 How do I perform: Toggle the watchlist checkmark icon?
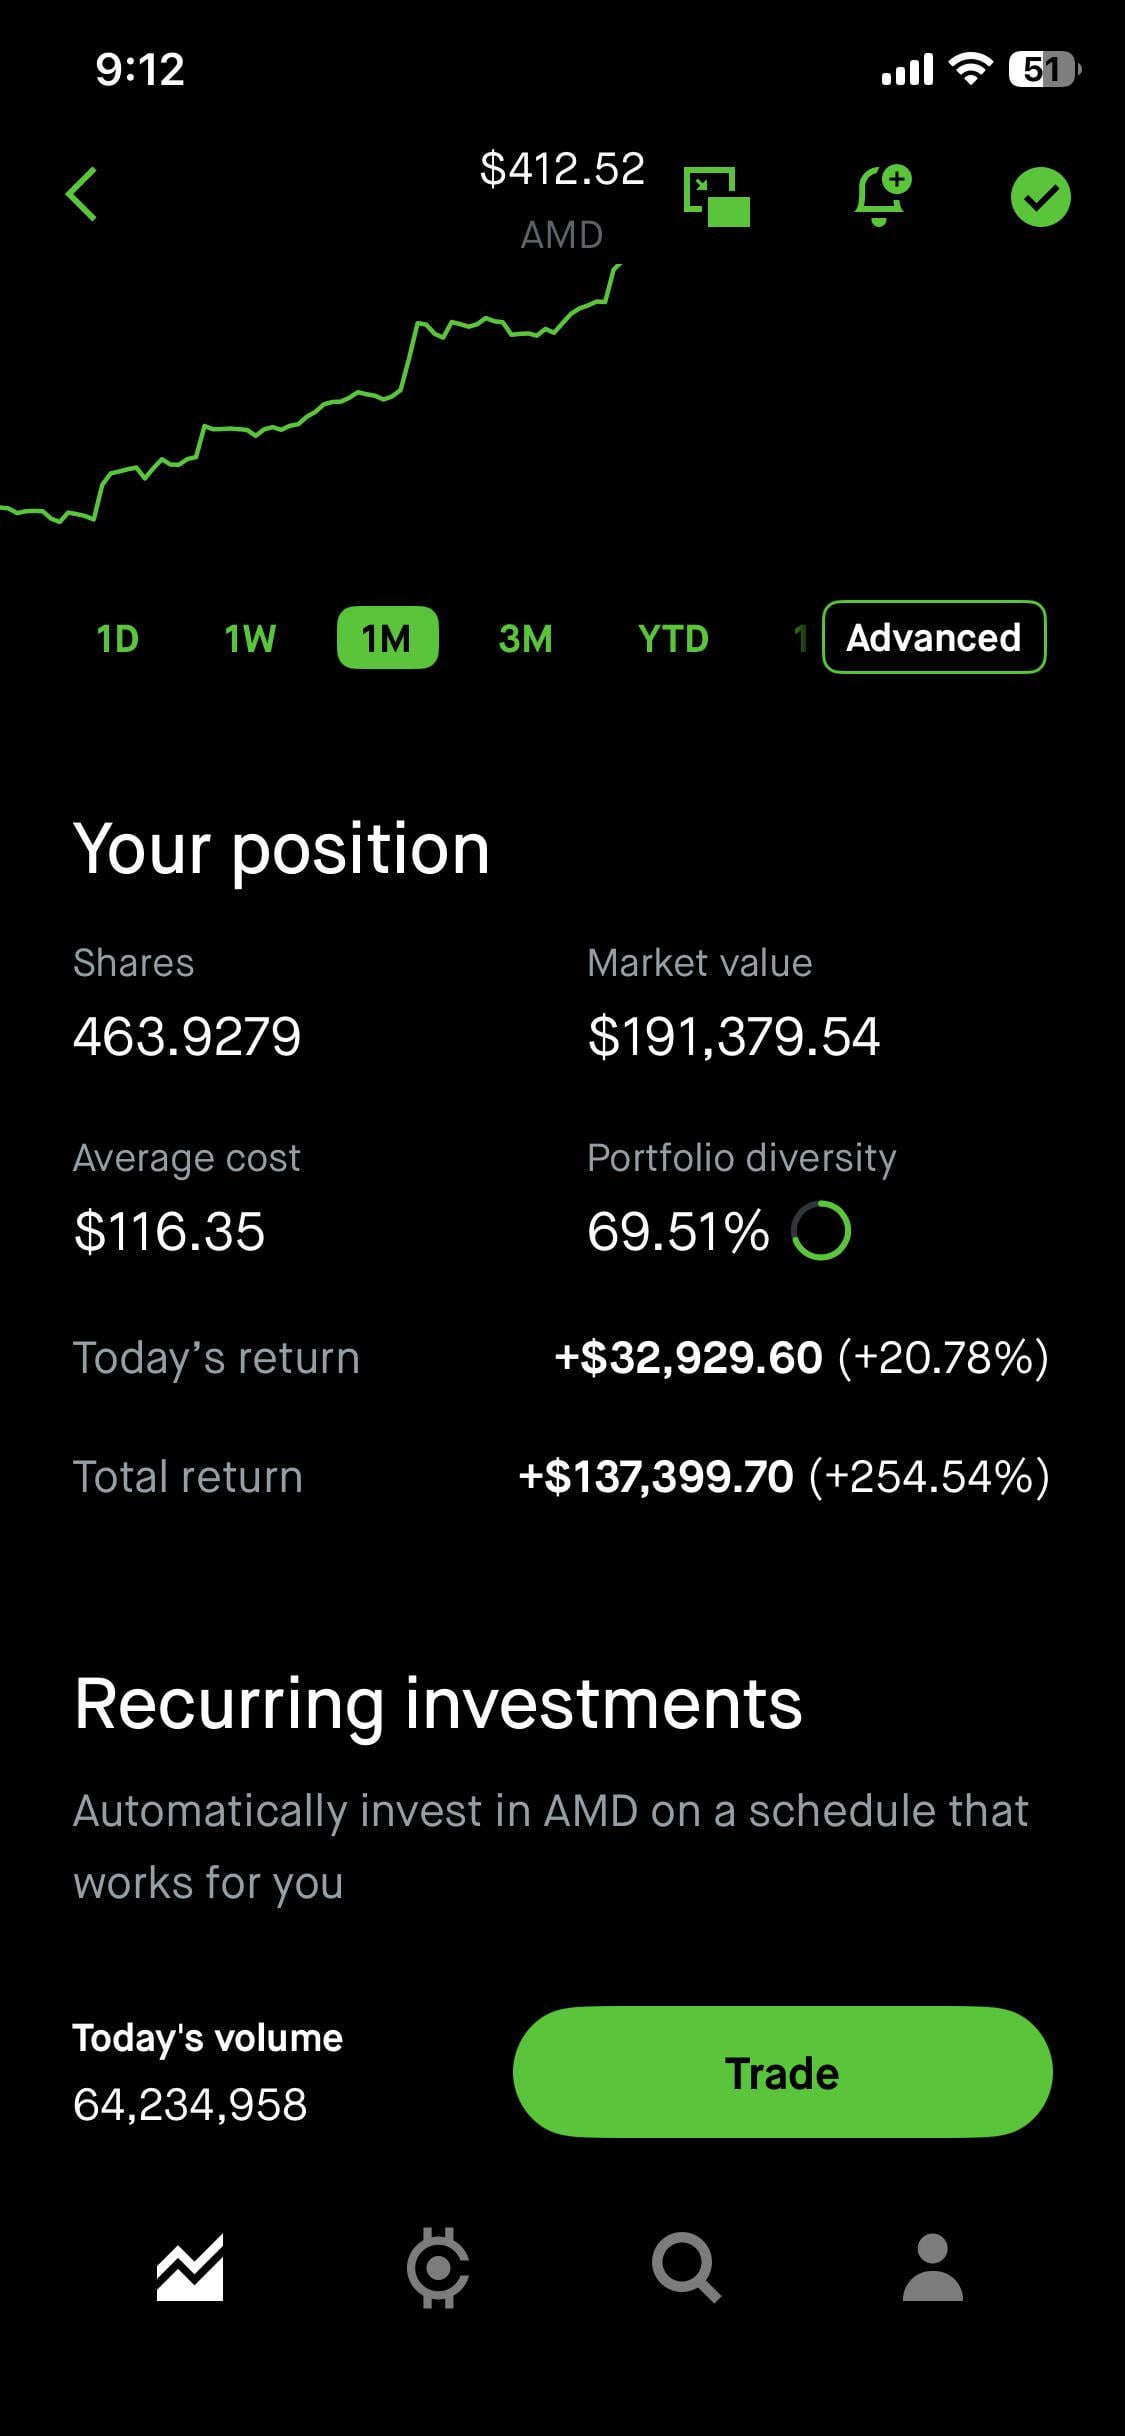click(1040, 197)
